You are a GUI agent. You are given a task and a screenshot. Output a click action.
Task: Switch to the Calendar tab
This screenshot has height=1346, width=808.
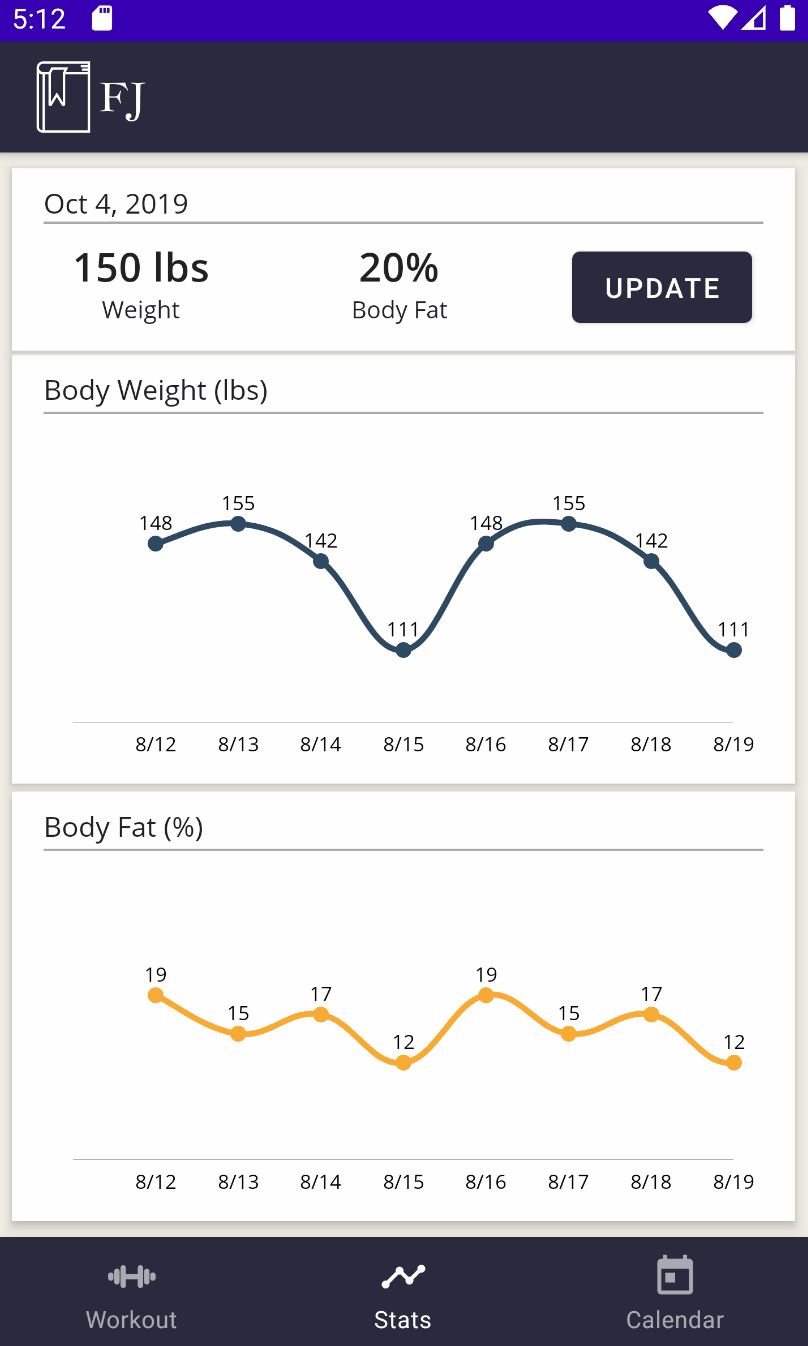pyautogui.click(x=674, y=1292)
